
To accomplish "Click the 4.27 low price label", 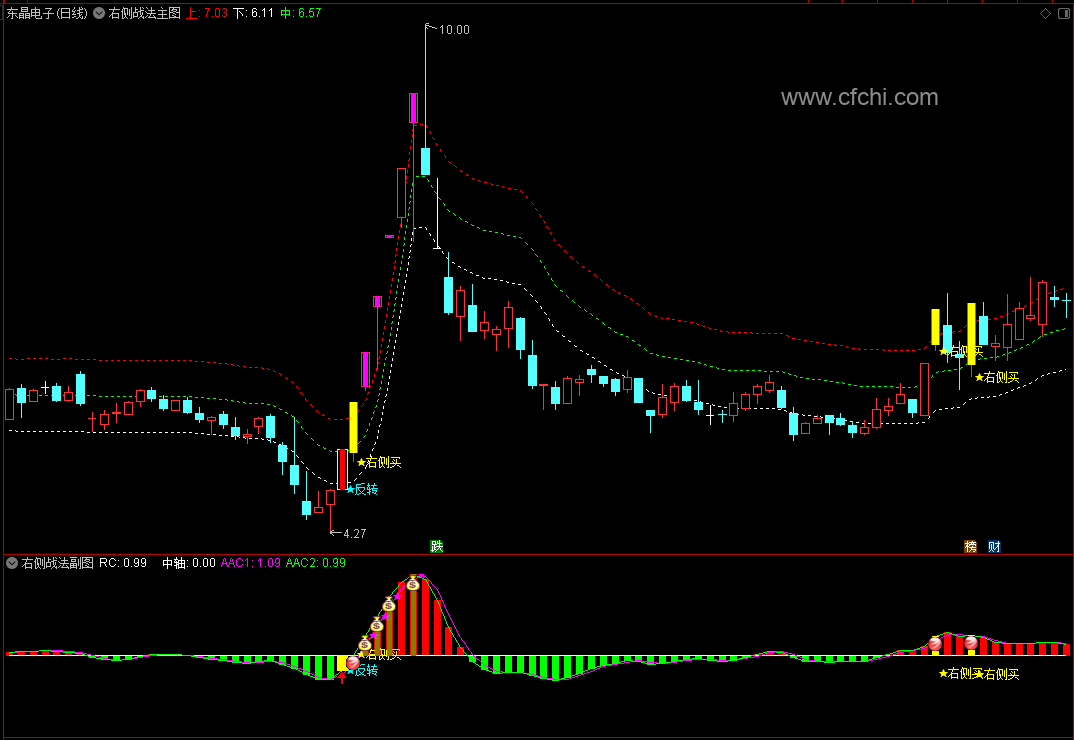I will (x=354, y=533).
